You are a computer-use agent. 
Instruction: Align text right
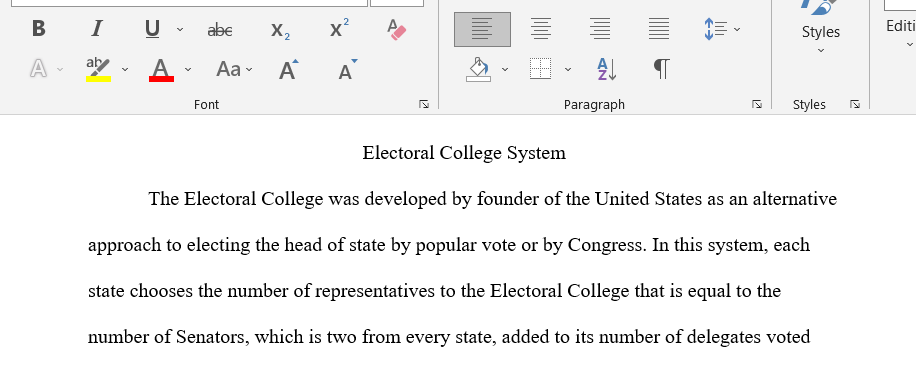tap(600, 29)
